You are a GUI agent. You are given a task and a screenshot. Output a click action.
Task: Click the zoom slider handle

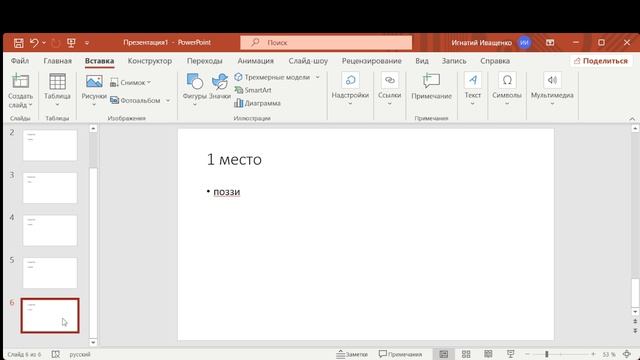tap(547, 354)
